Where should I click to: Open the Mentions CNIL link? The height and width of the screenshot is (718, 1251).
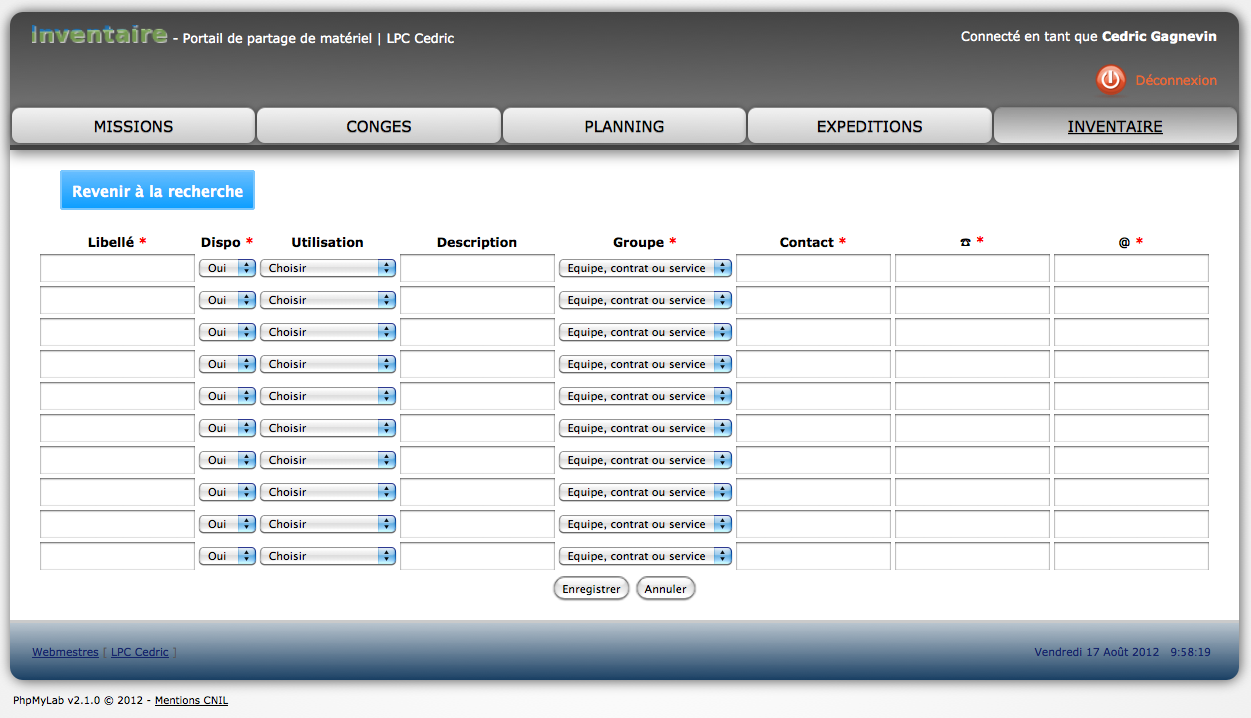[x=191, y=701]
